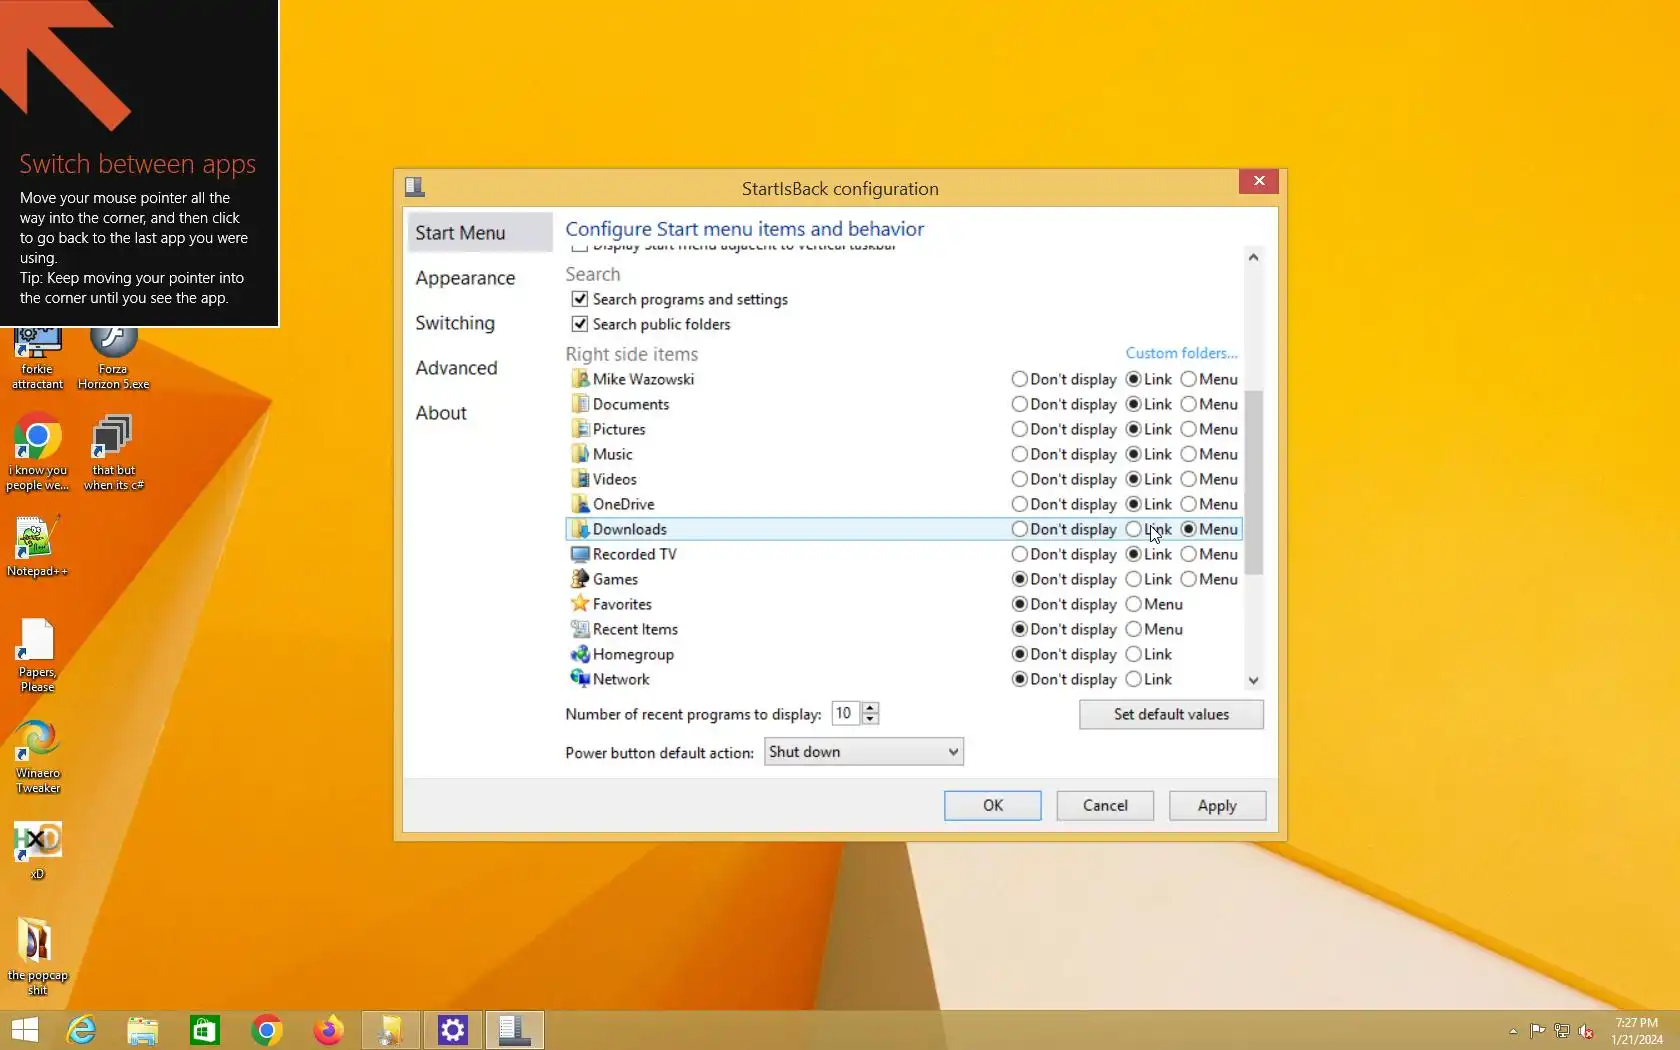Increase number of recent programs spinner
The height and width of the screenshot is (1050, 1680).
(870, 708)
